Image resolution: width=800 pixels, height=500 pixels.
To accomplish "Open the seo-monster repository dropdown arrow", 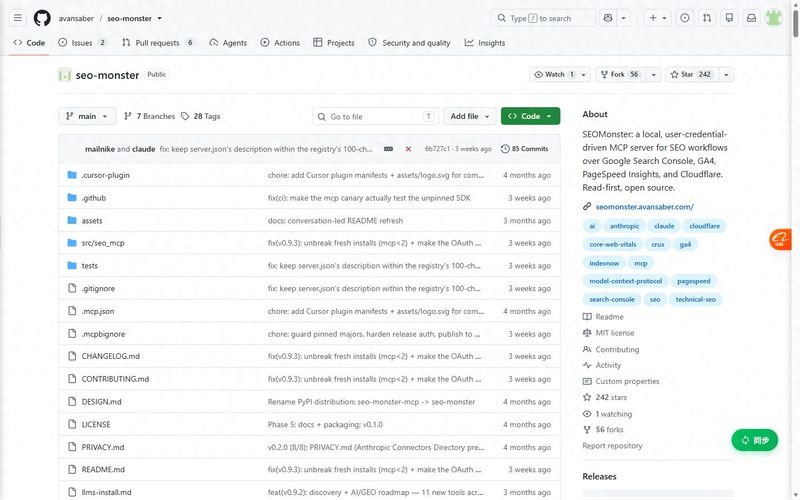I will 160,18.
